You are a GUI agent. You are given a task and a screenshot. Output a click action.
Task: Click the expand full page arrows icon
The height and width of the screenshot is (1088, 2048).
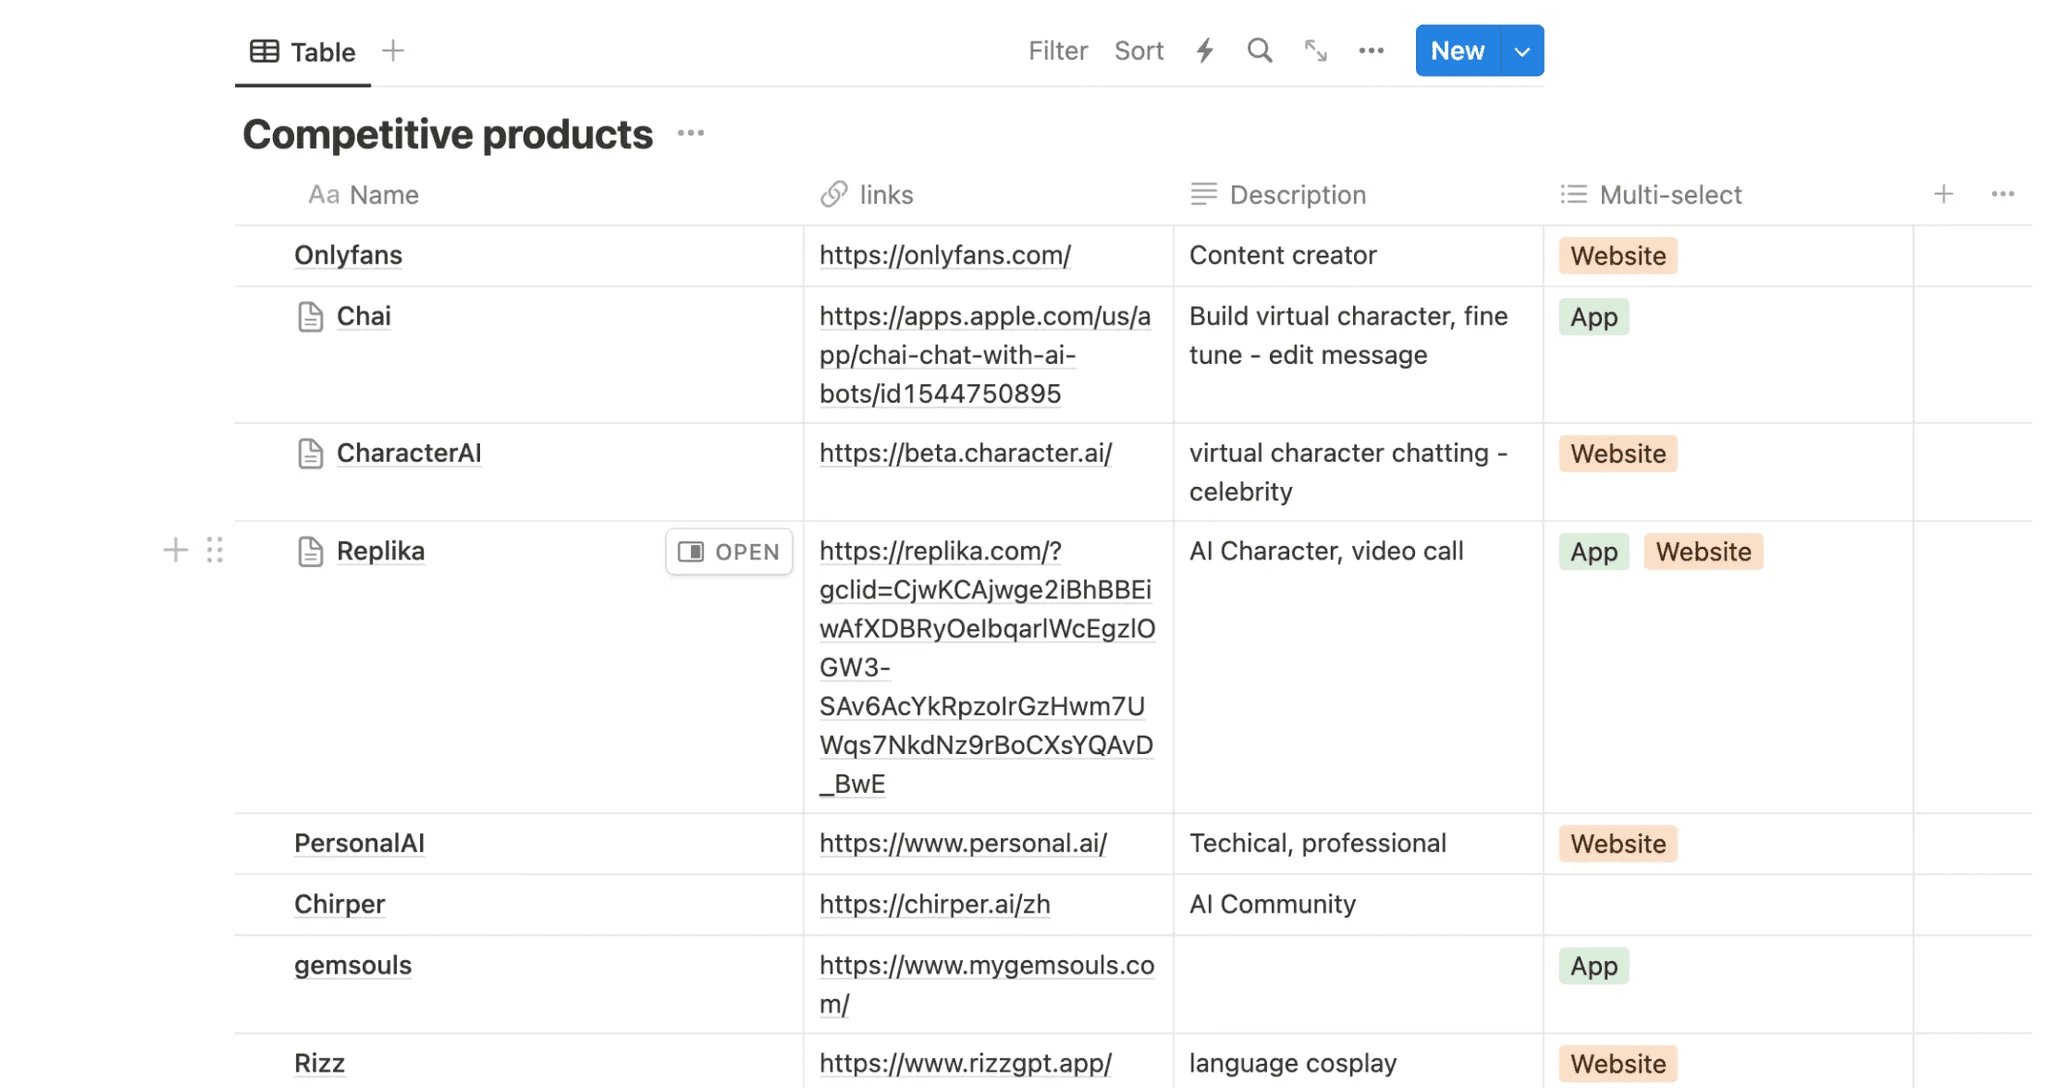point(1315,51)
